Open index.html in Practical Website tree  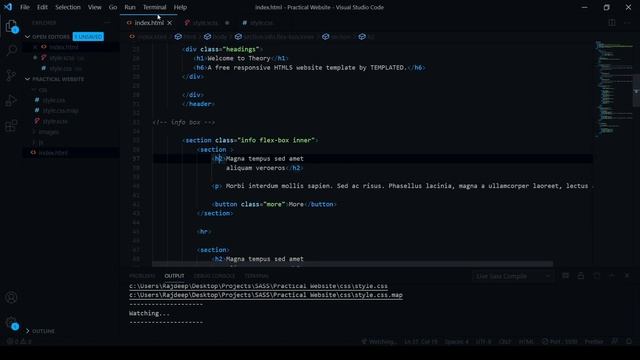pyautogui.click(x=53, y=153)
